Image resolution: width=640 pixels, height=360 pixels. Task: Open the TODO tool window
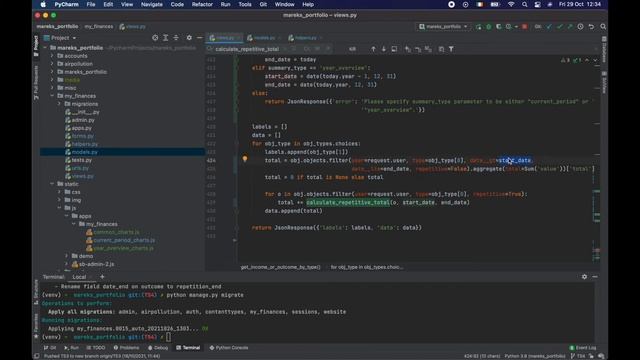click(x=96, y=348)
